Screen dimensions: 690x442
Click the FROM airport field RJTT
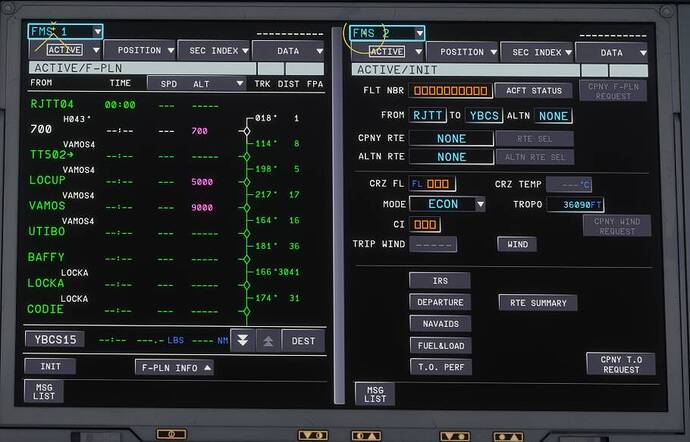[x=427, y=115]
